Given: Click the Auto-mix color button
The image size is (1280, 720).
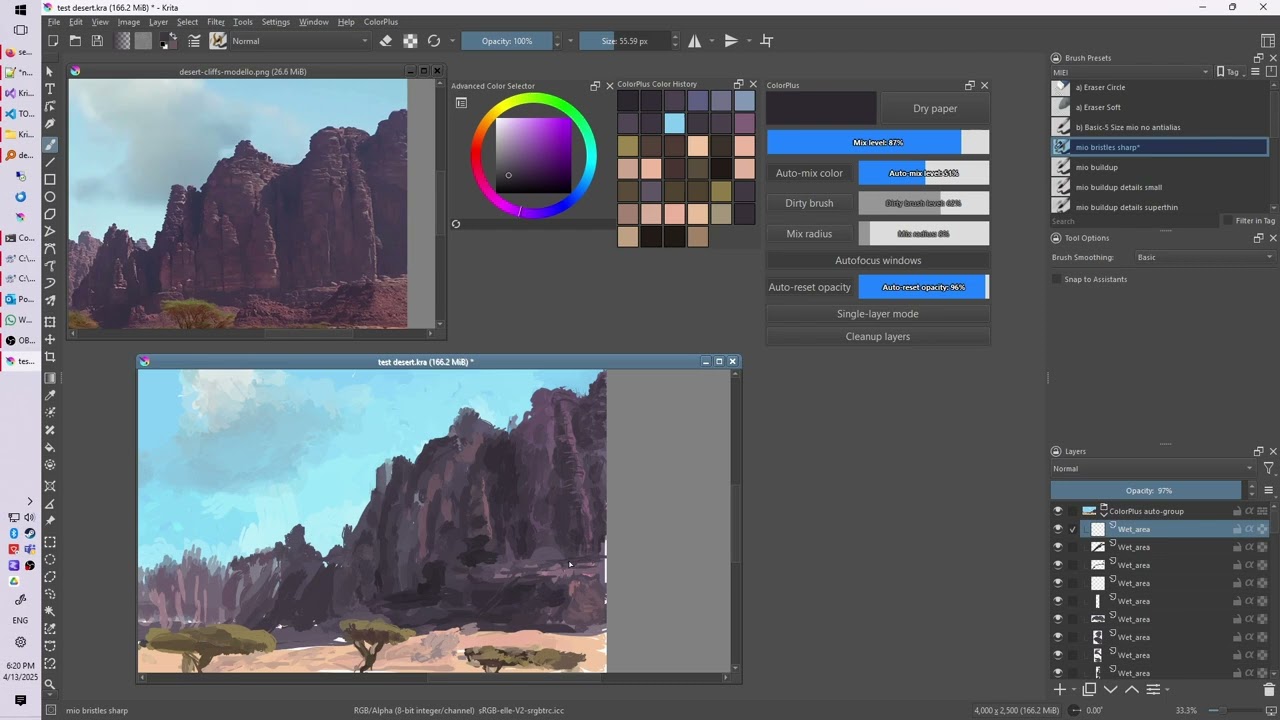Looking at the screenshot, I should point(809,173).
